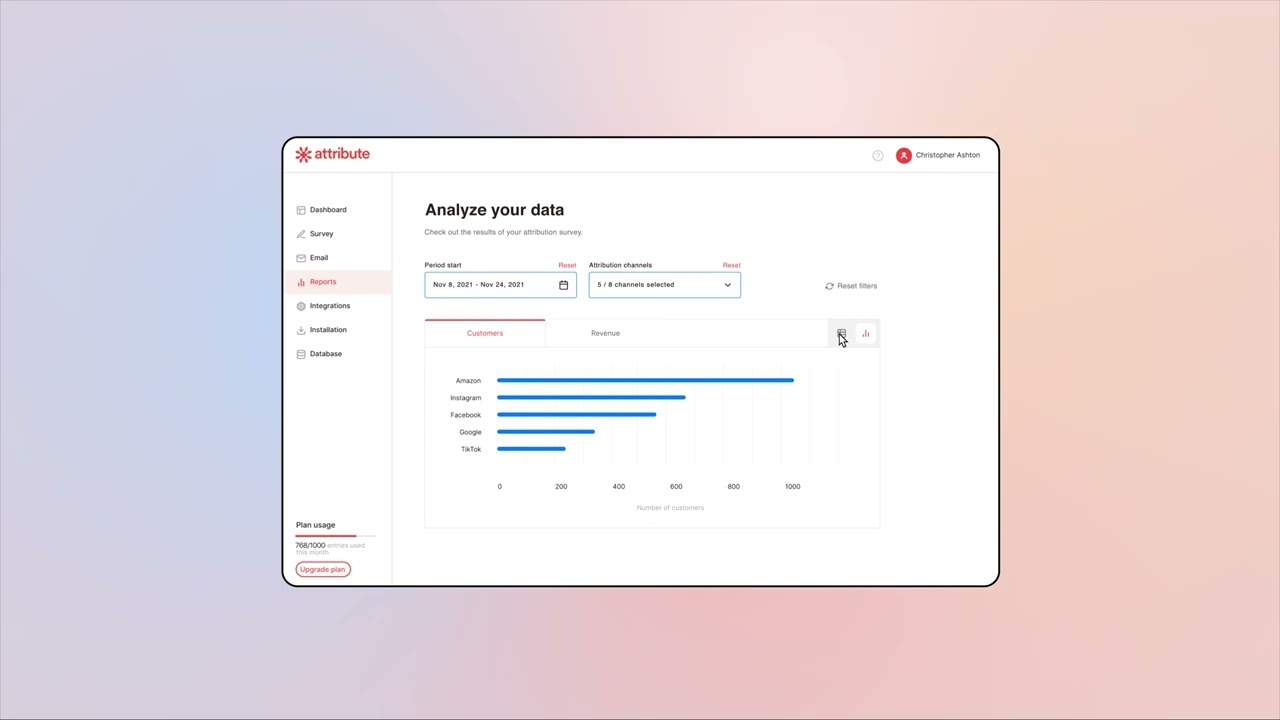The width and height of the screenshot is (1280, 720).
Task: Click the calendar icon in Period start field
Action: click(563, 284)
